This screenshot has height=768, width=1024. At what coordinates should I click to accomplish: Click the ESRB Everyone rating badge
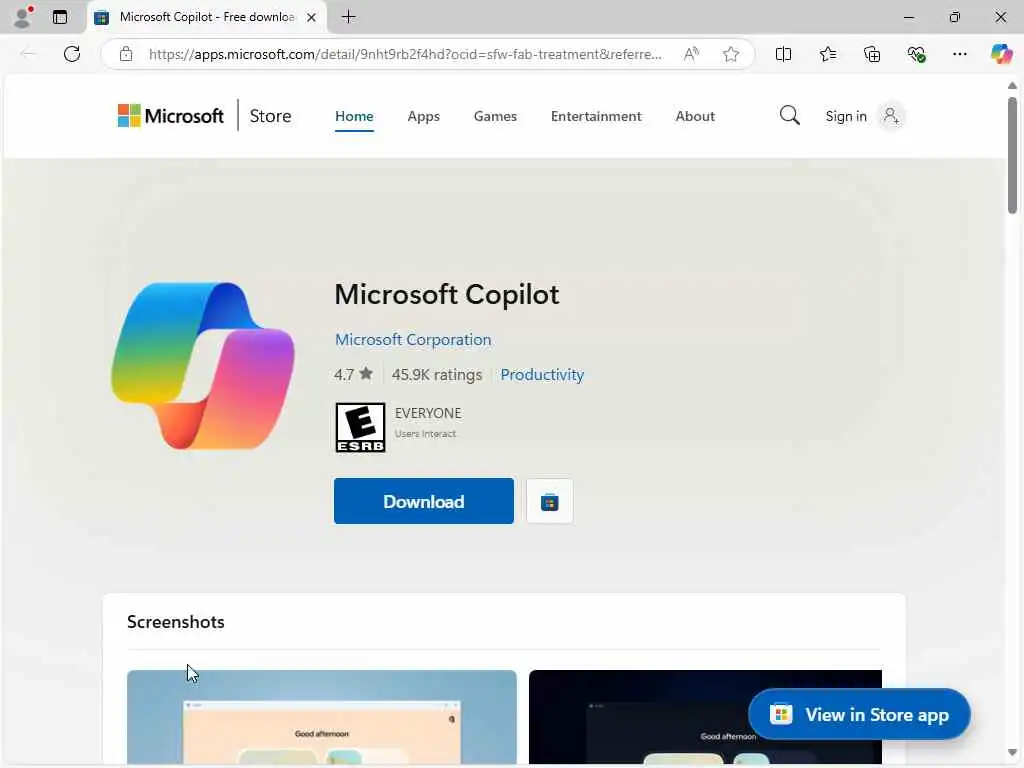tap(360, 428)
